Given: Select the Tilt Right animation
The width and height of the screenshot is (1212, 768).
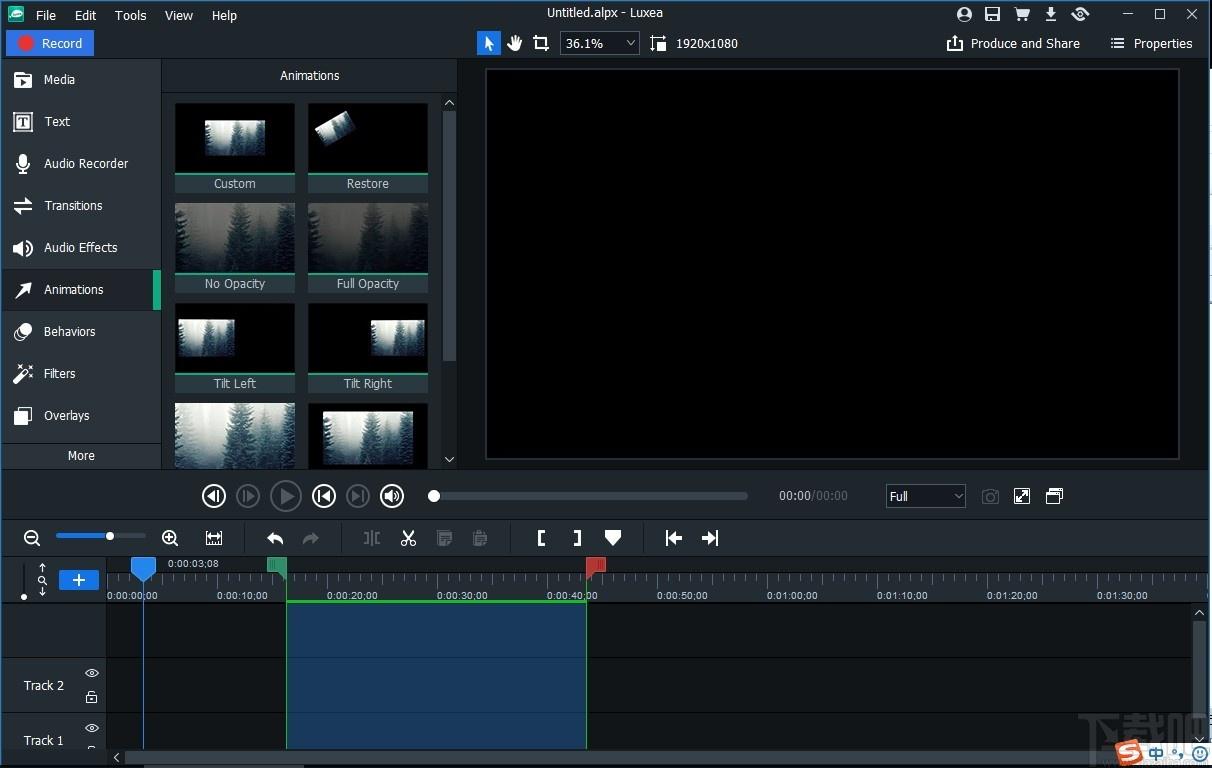Looking at the screenshot, I should pyautogui.click(x=368, y=348).
